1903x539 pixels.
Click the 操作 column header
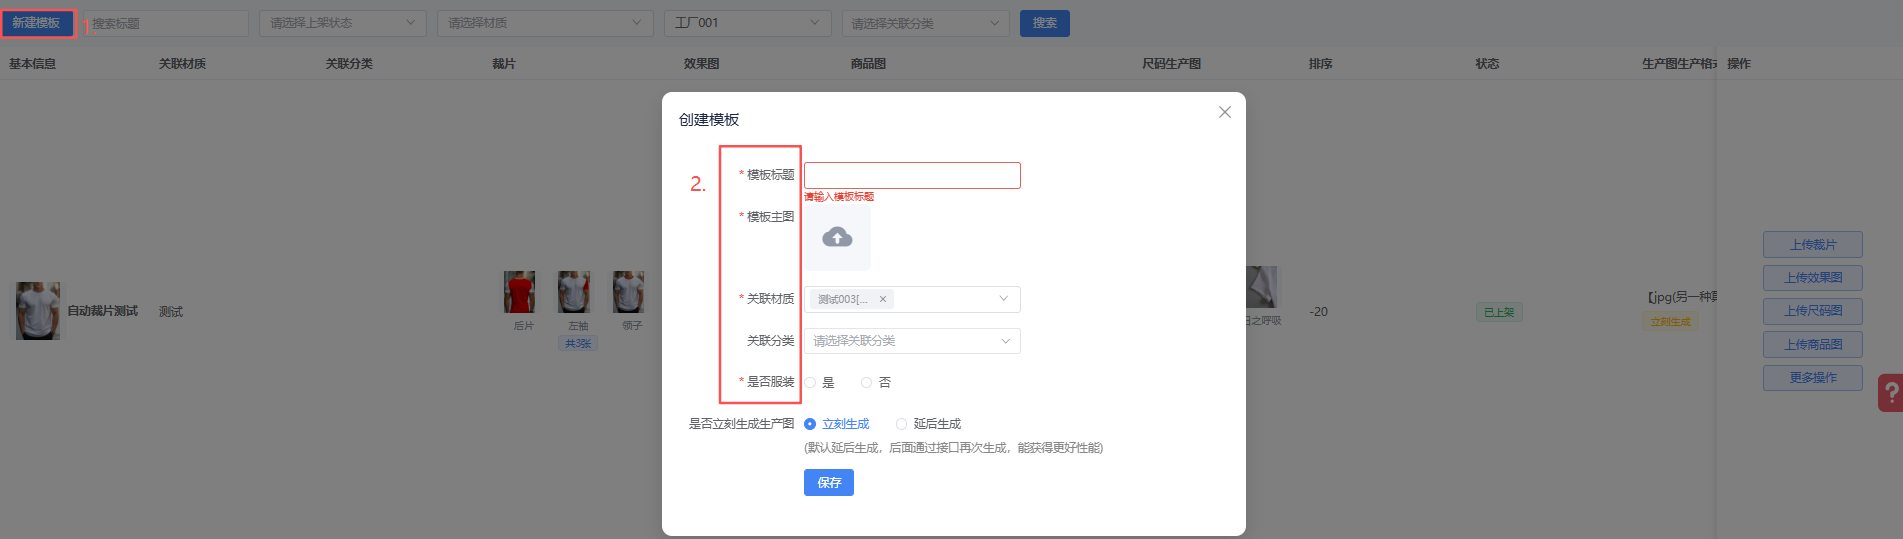[1739, 64]
